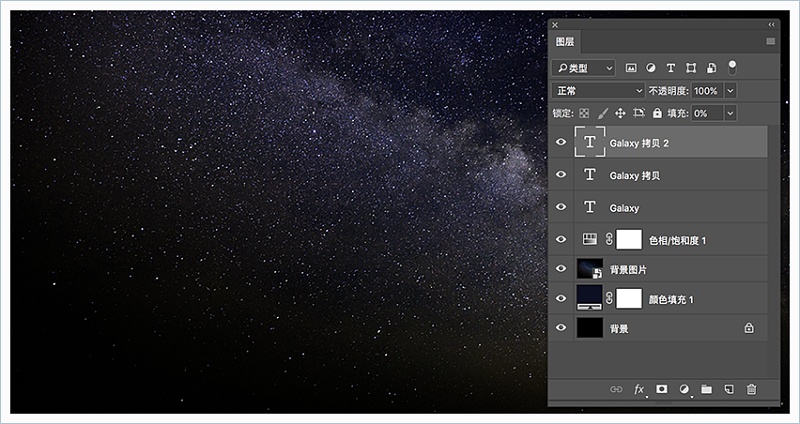
Task: Open the Layers panel flyout menu
Action: click(770, 42)
